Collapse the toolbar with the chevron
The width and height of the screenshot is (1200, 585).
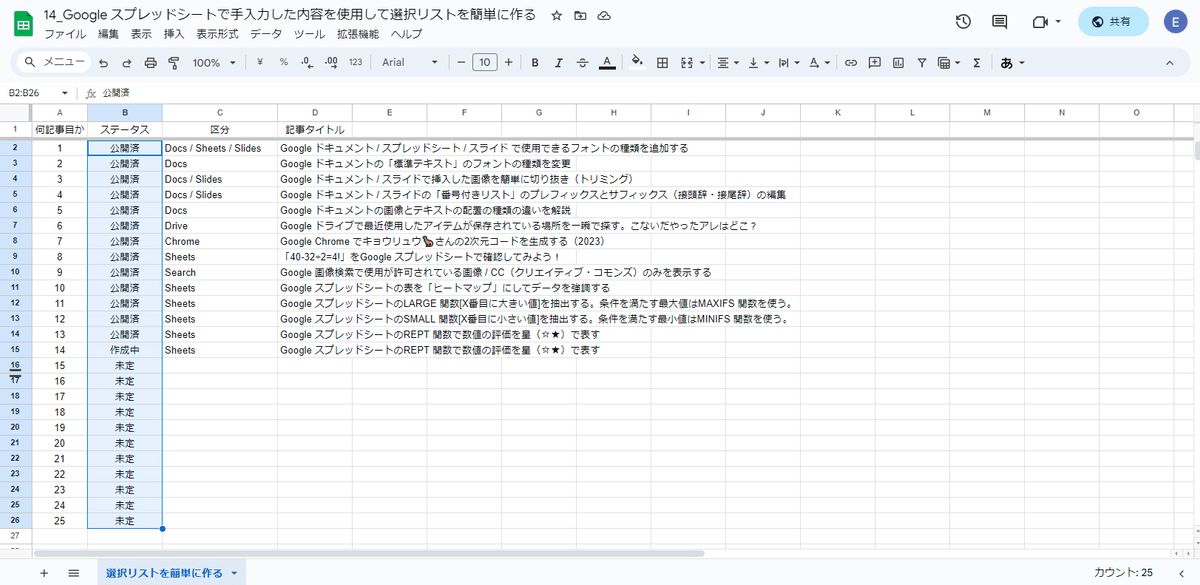coord(1170,62)
